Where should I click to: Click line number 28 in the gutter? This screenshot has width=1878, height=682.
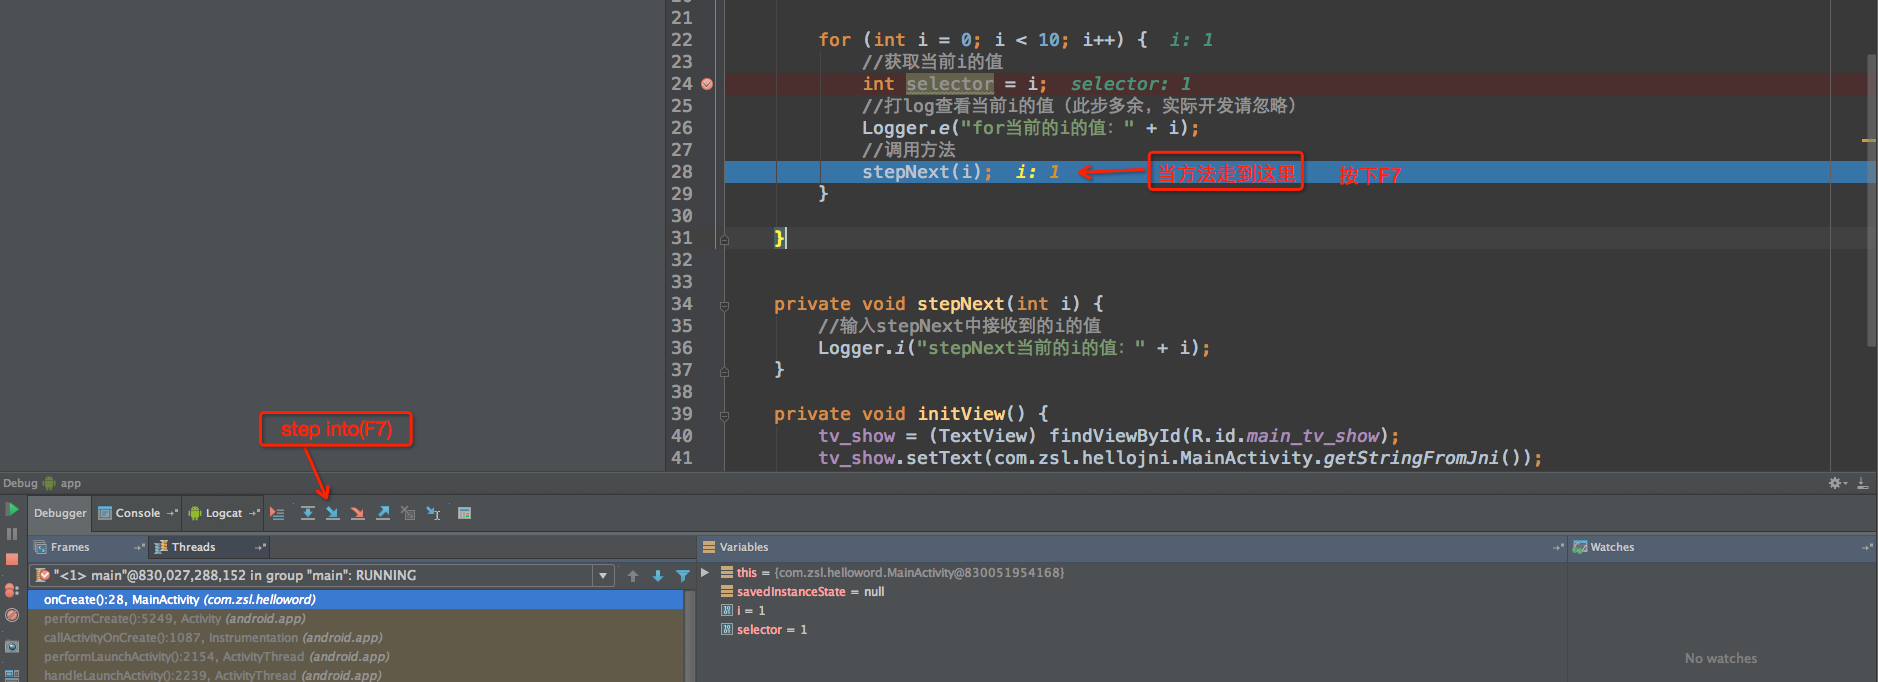tap(682, 172)
